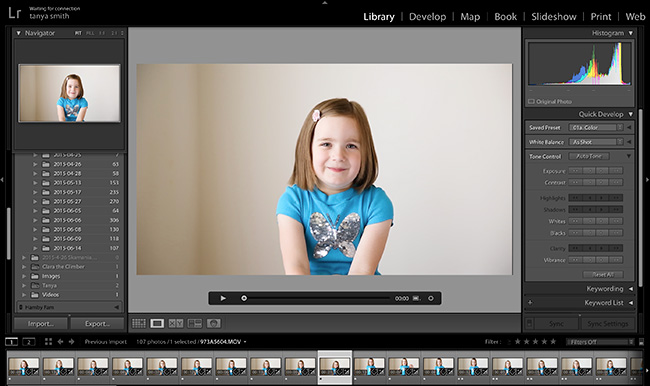The width and height of the screenshot is (650, 386).
Task: Expand the Keyword List panel arrow
Action: pyautogui.click(x=631, y=303)
